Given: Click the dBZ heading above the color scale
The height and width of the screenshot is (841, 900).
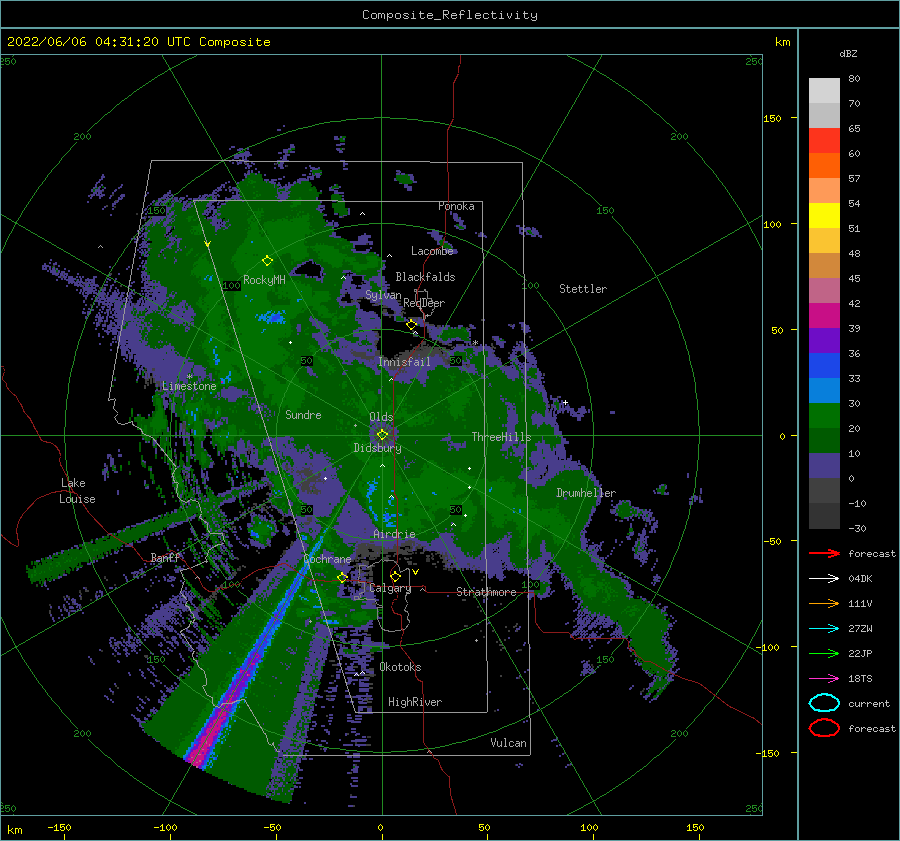Looking at the screenshot, I should pyautogui.click(x=848, y=53).
